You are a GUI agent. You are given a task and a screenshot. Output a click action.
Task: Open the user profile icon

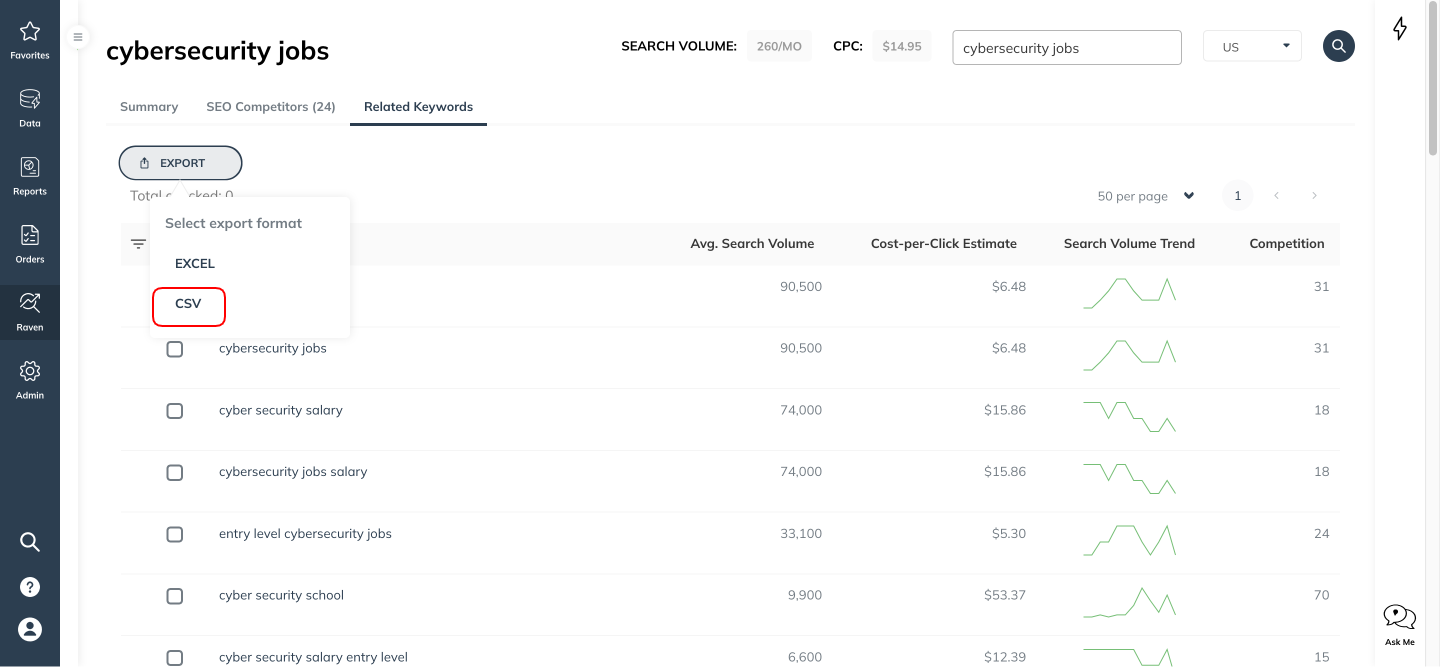coord(30,629)
